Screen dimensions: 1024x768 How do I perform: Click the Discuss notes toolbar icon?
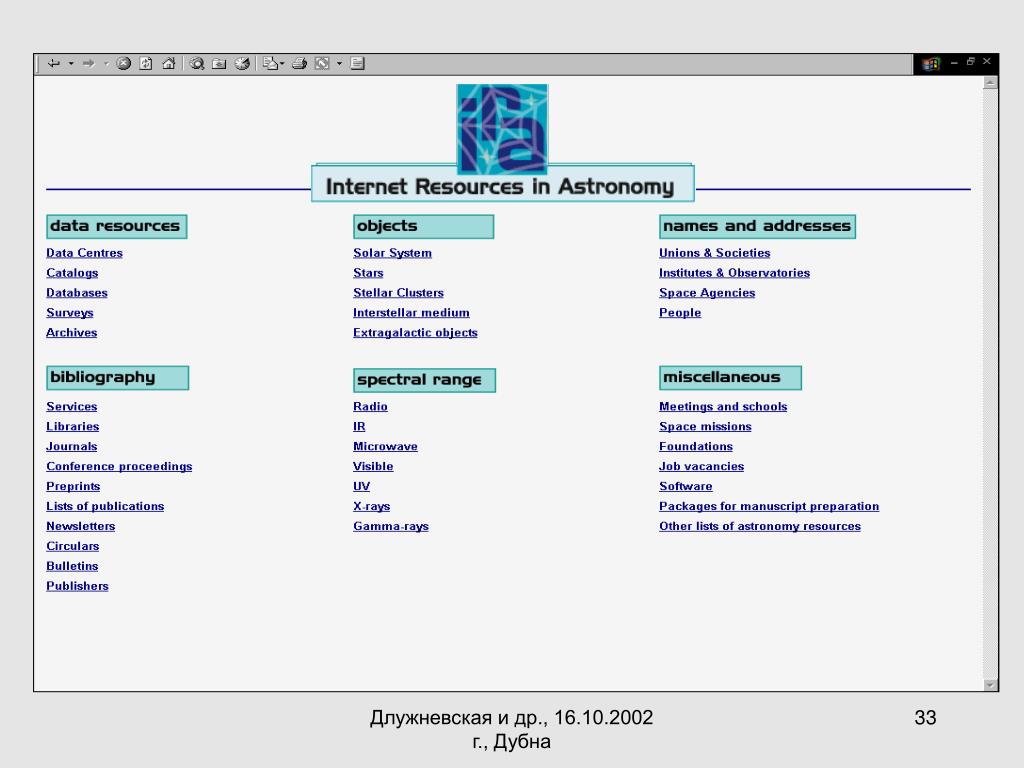pyautogui.click(x=357, y=63)
